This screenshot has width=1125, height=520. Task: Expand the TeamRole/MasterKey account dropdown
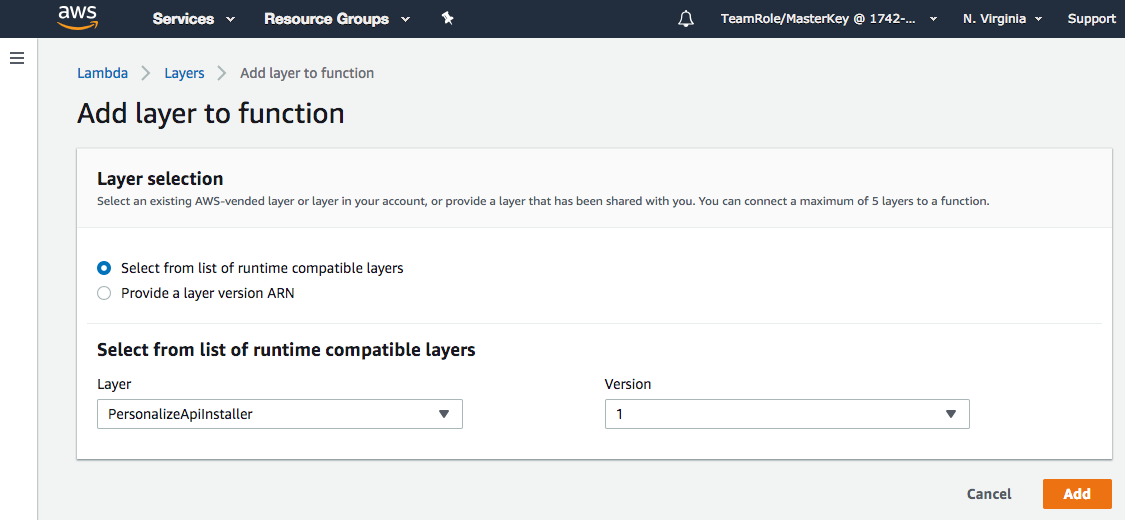pos(828,19)
